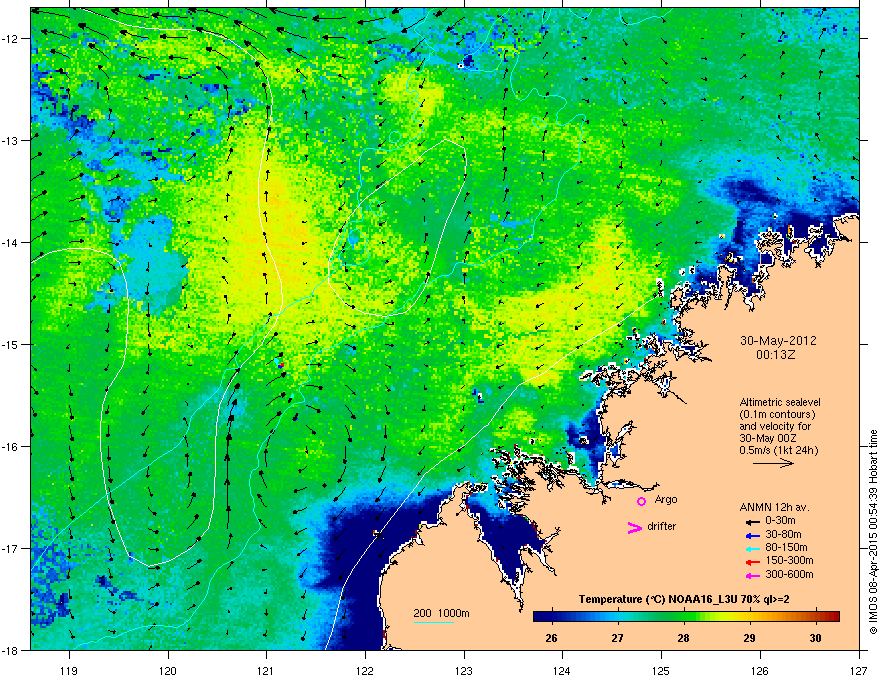Click the longitude label 126
Image resolution: width=880 pixels, height=680 pixels.
tap(760, 670)
